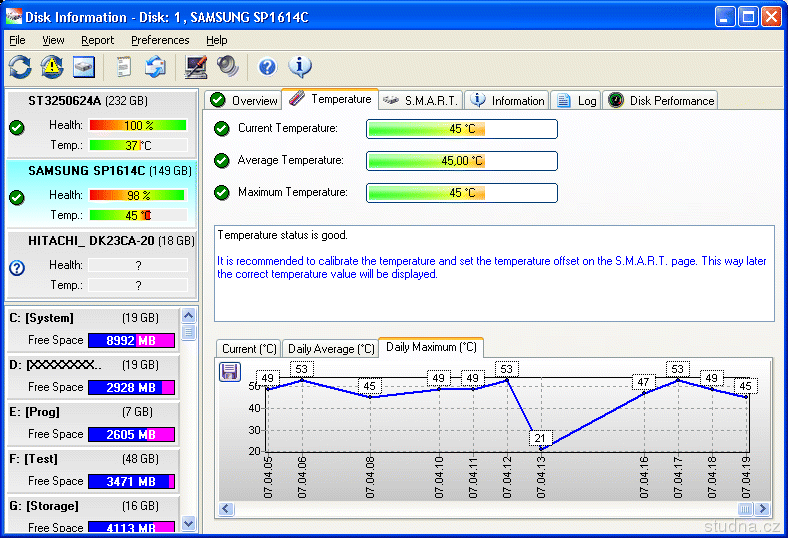Click the blue question mark help icon
The image size is (788, 538).
point(267,67)
